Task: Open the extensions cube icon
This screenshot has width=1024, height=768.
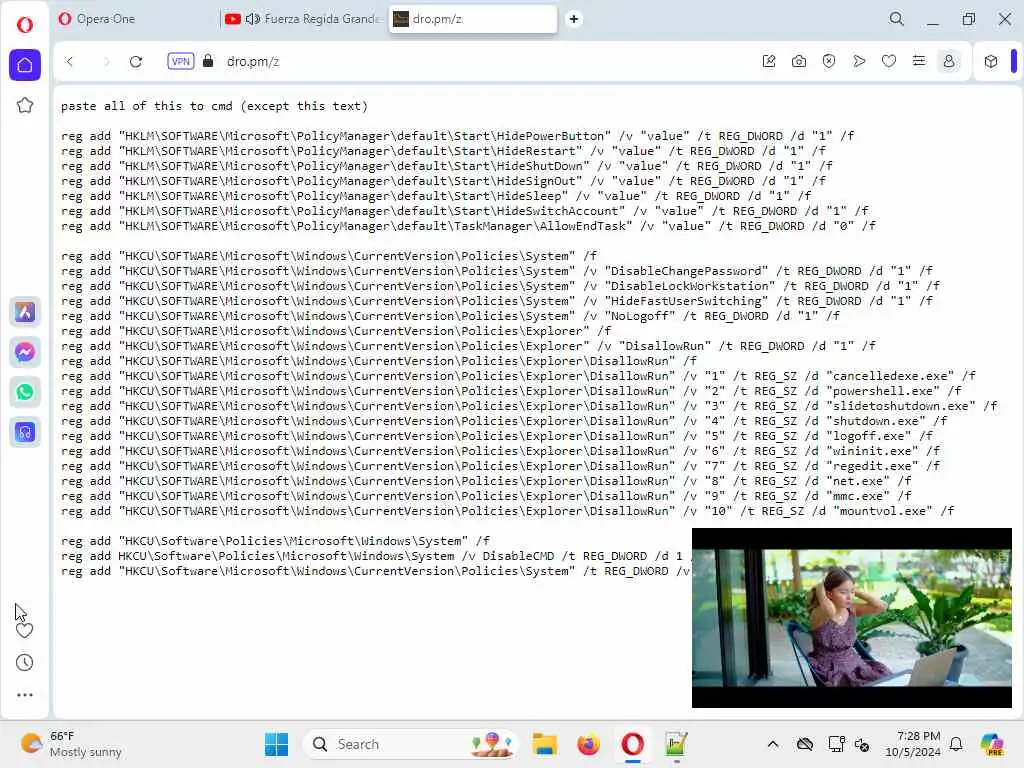Action: [x=991, y=61]
